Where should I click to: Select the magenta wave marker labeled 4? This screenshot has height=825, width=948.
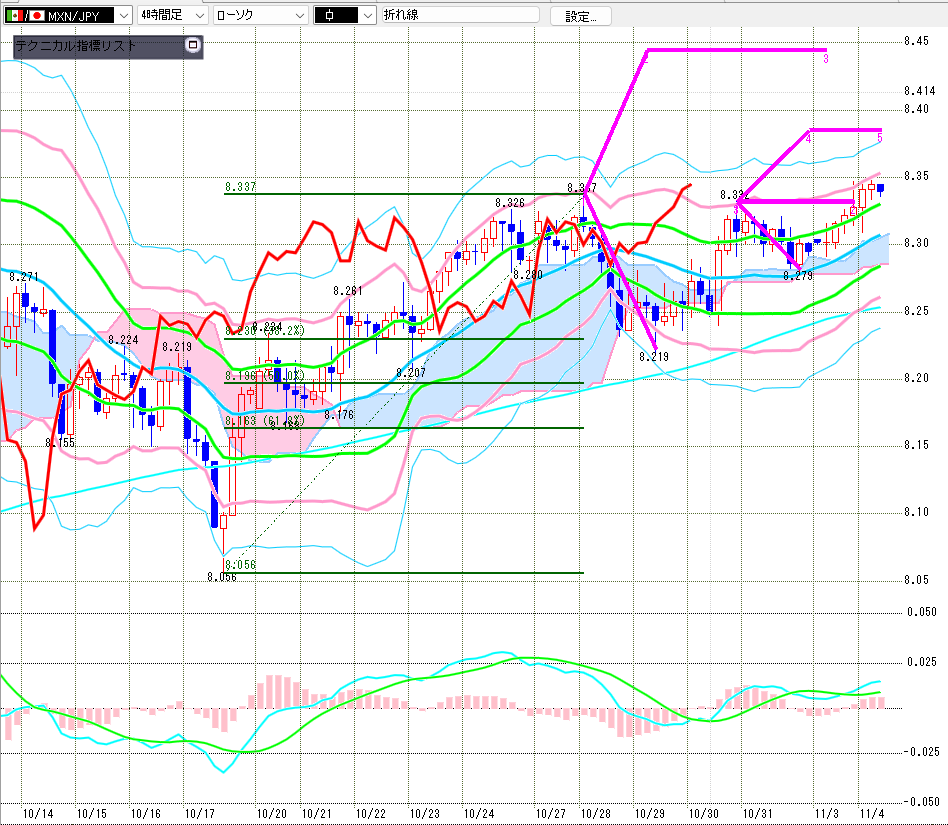pos(808,138)
